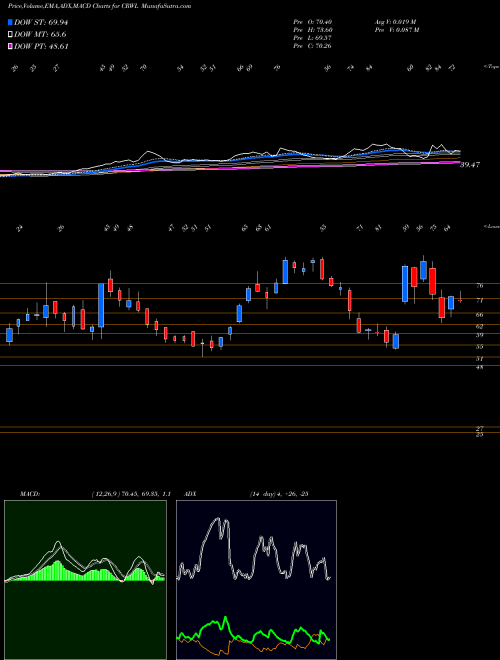Screen dimensions: 500x660
Task: Click the 'Pre H: 73.60' high value
Action: pos(312,30)
